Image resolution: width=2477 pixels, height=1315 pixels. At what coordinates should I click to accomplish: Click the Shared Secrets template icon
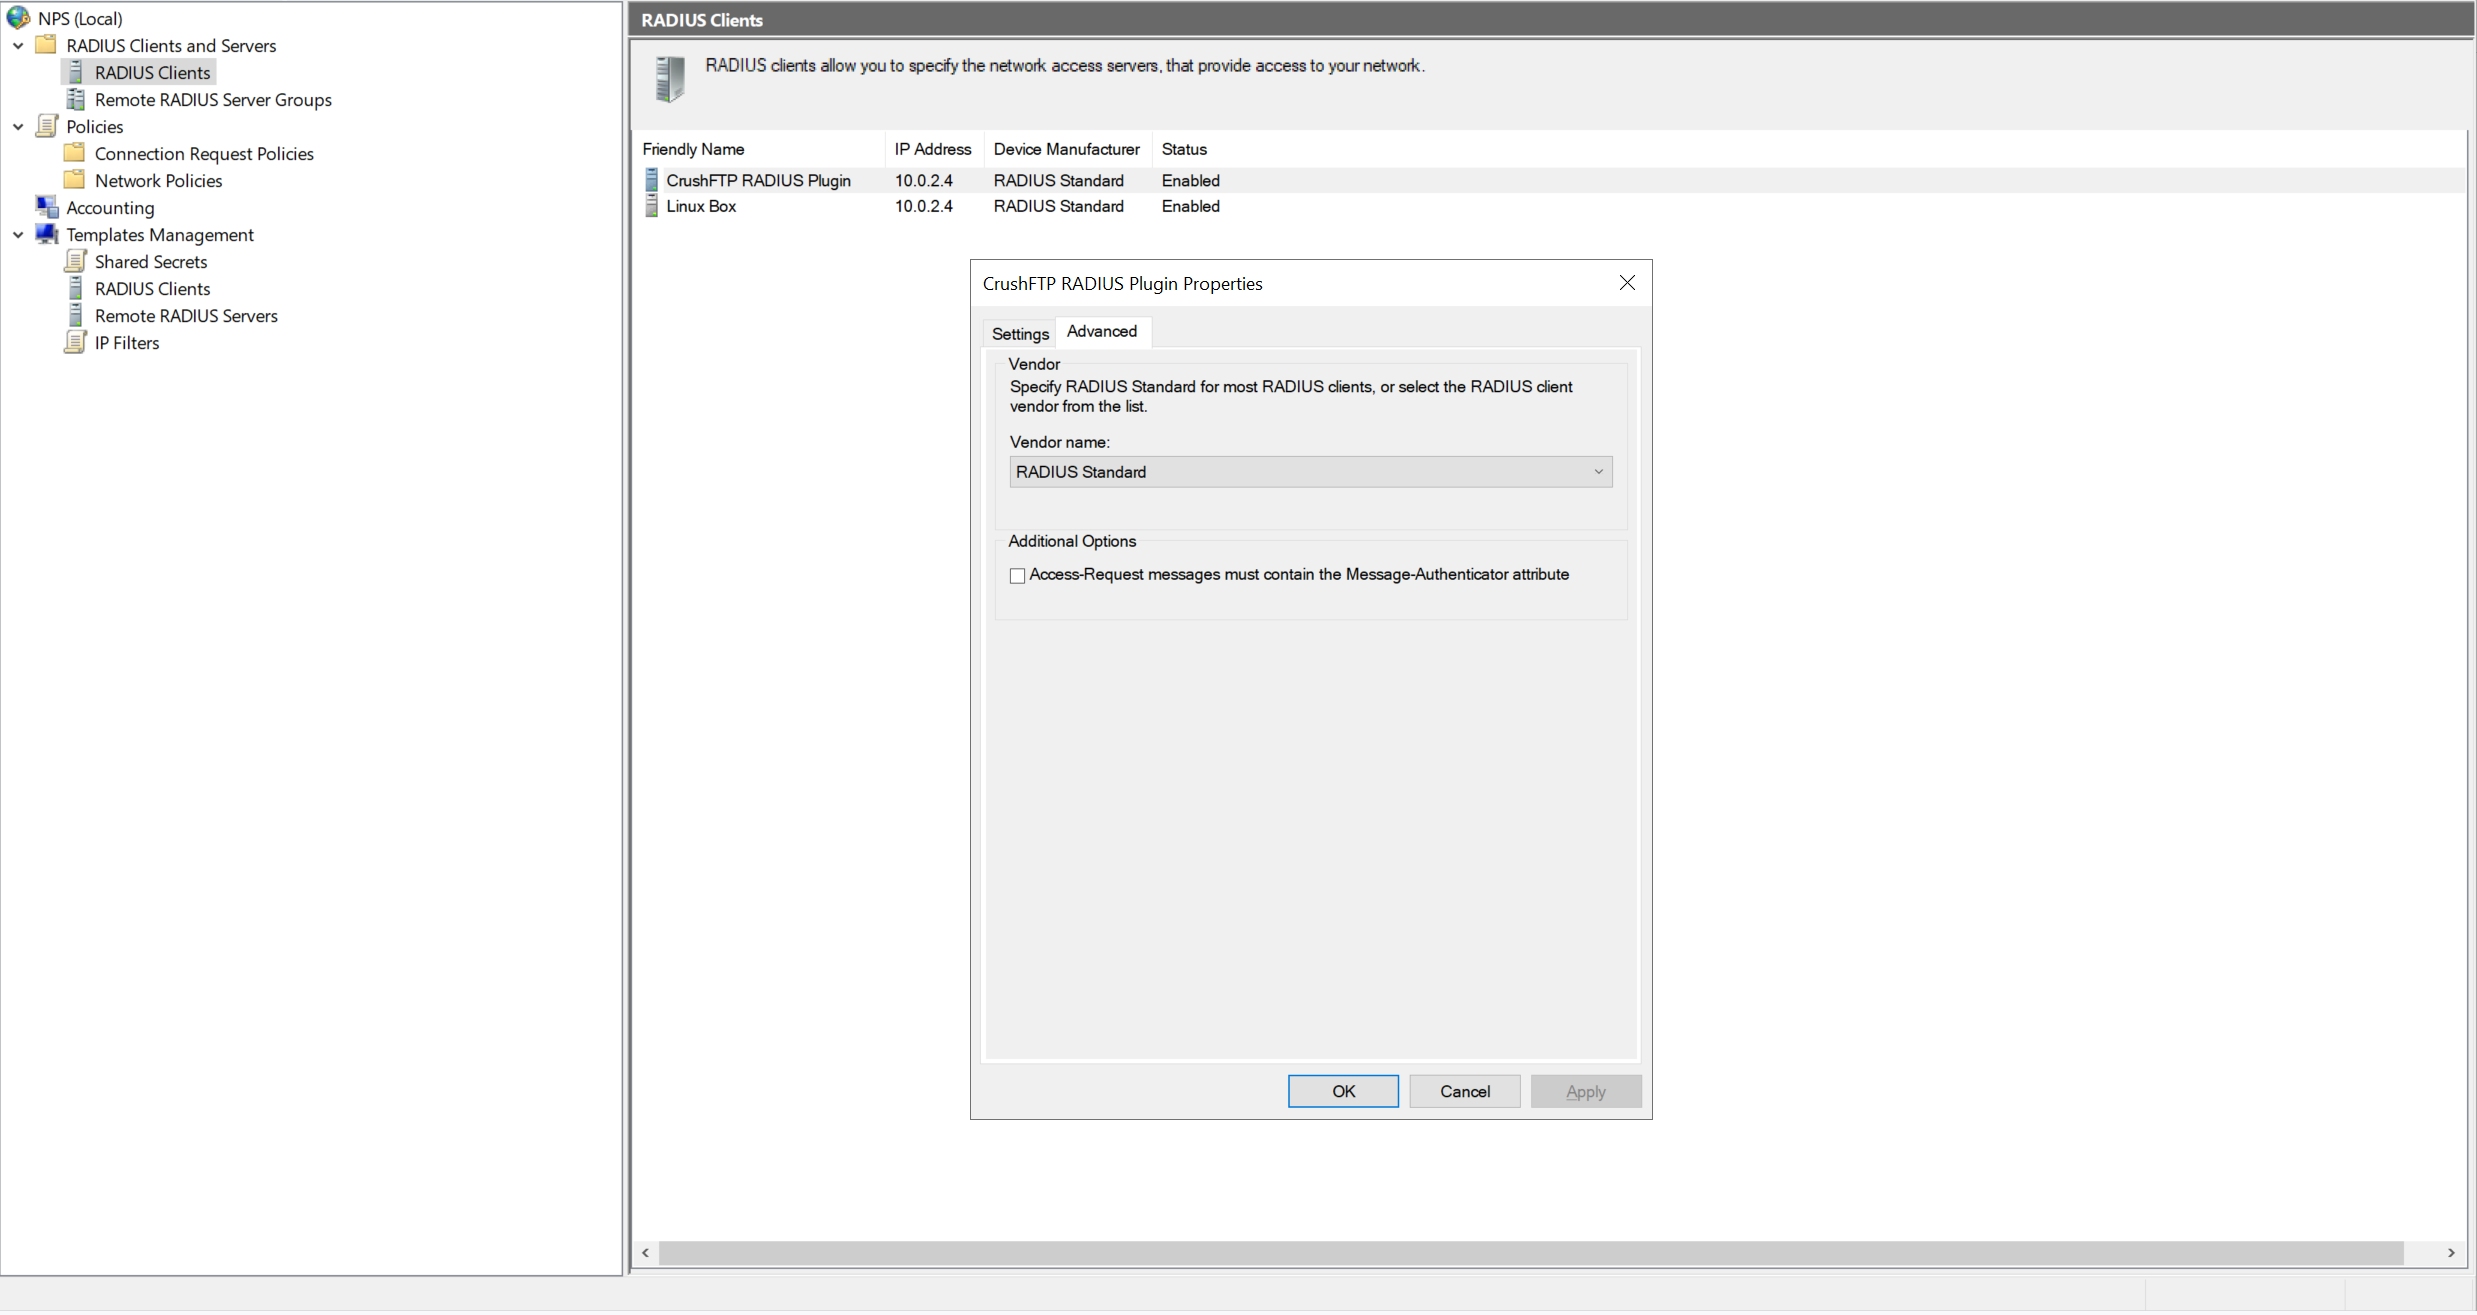click(x=75, y=261)
